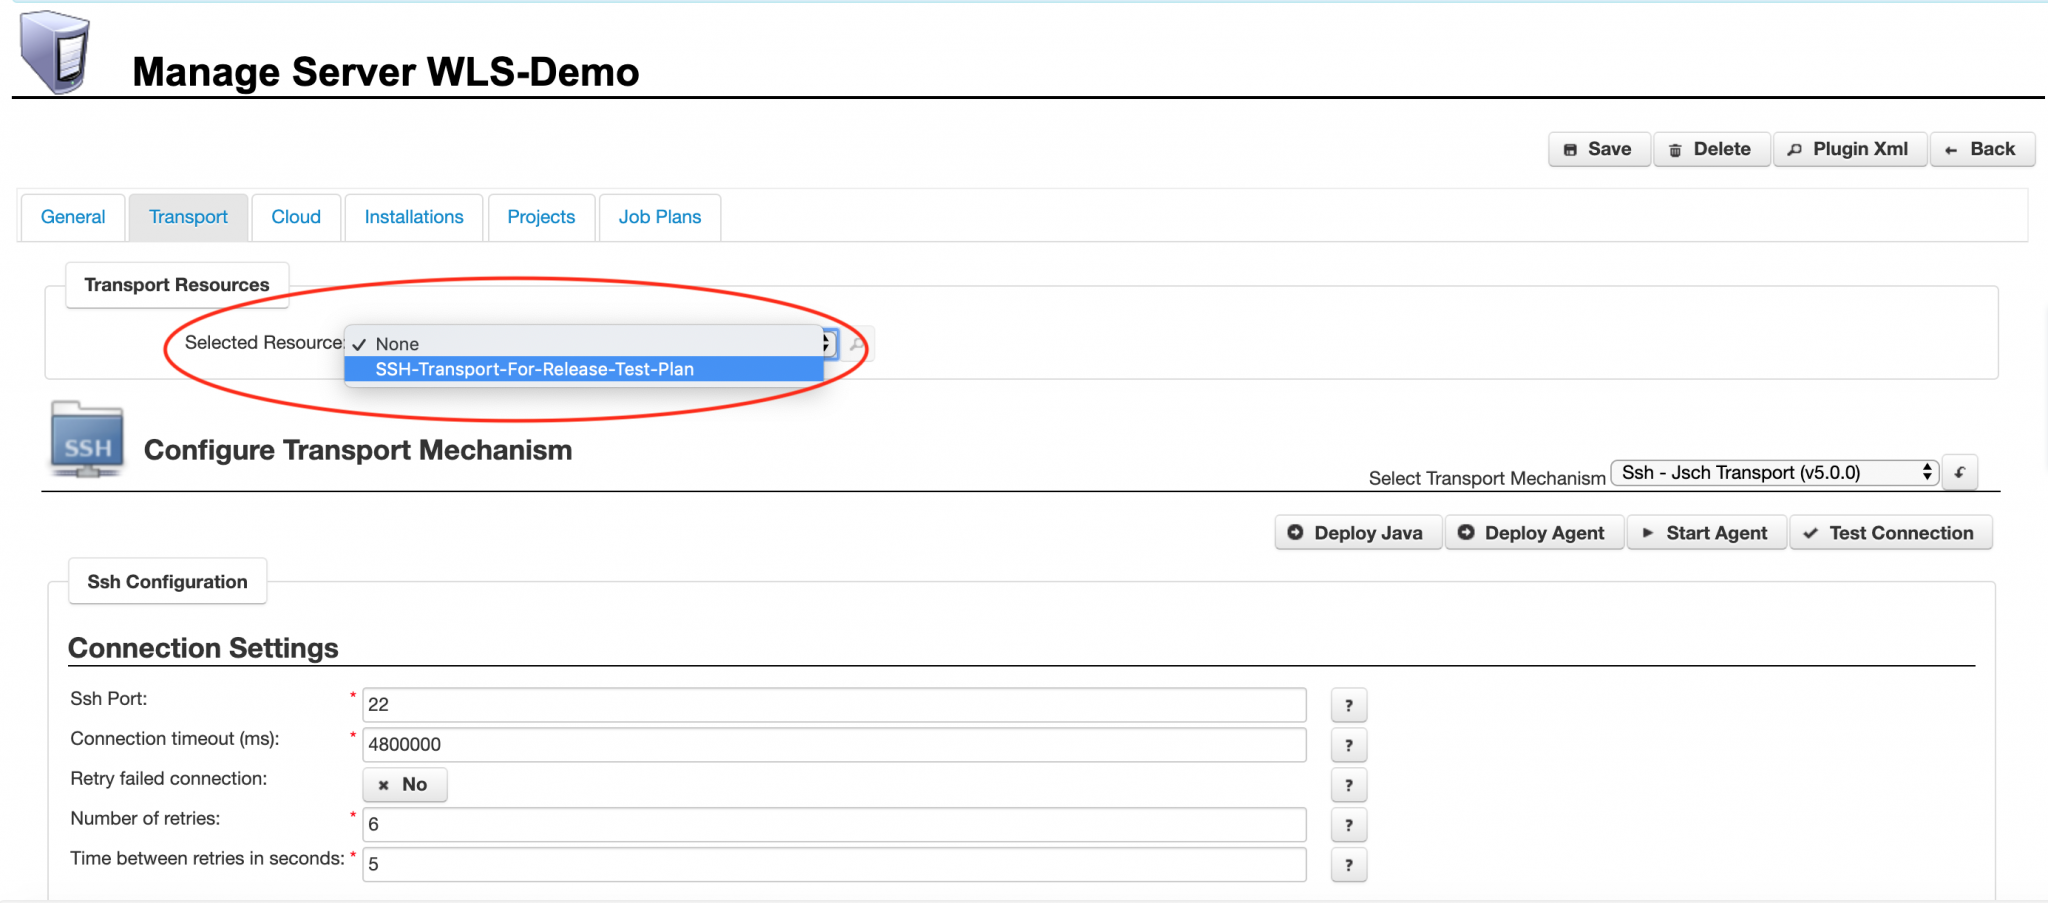Image resolution: width=2048 pixels, height=903 pixels.
Task: Click the Connection Settings heading
Action: tap(203, 648)
